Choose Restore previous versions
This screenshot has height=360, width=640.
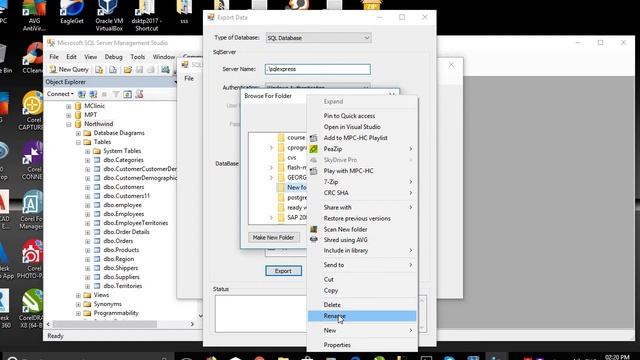coord(362,218)
